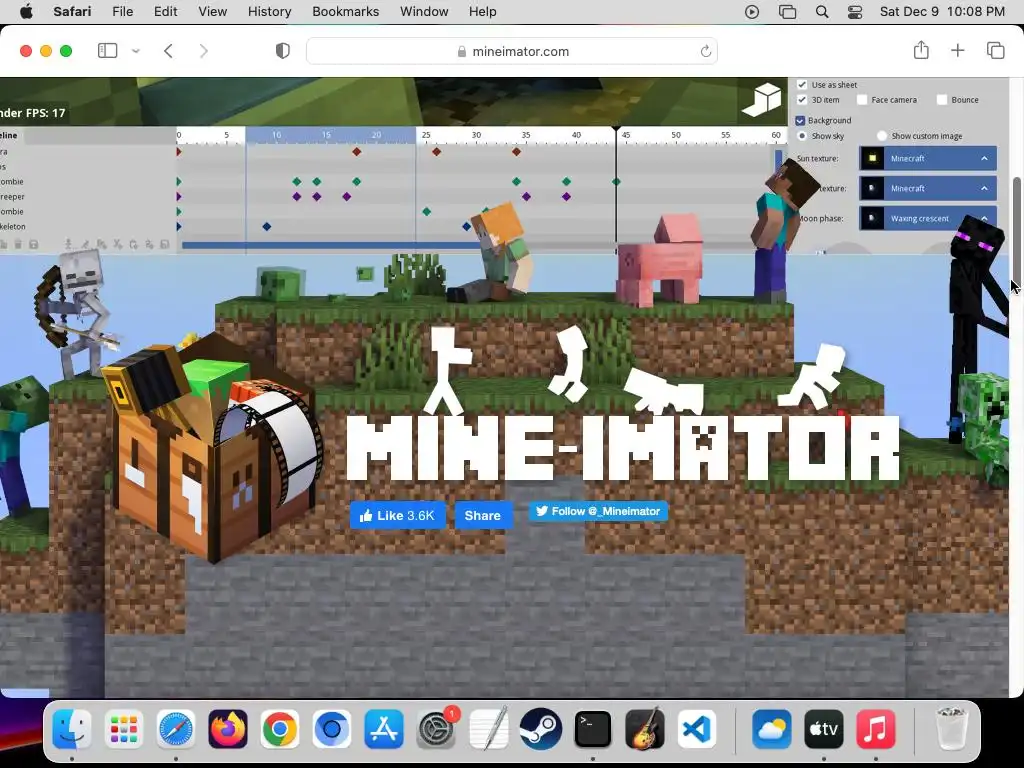Viewport: 1024px width, 768px height.
Task: Show the Safari tab overview
Action: click(995, 50)
